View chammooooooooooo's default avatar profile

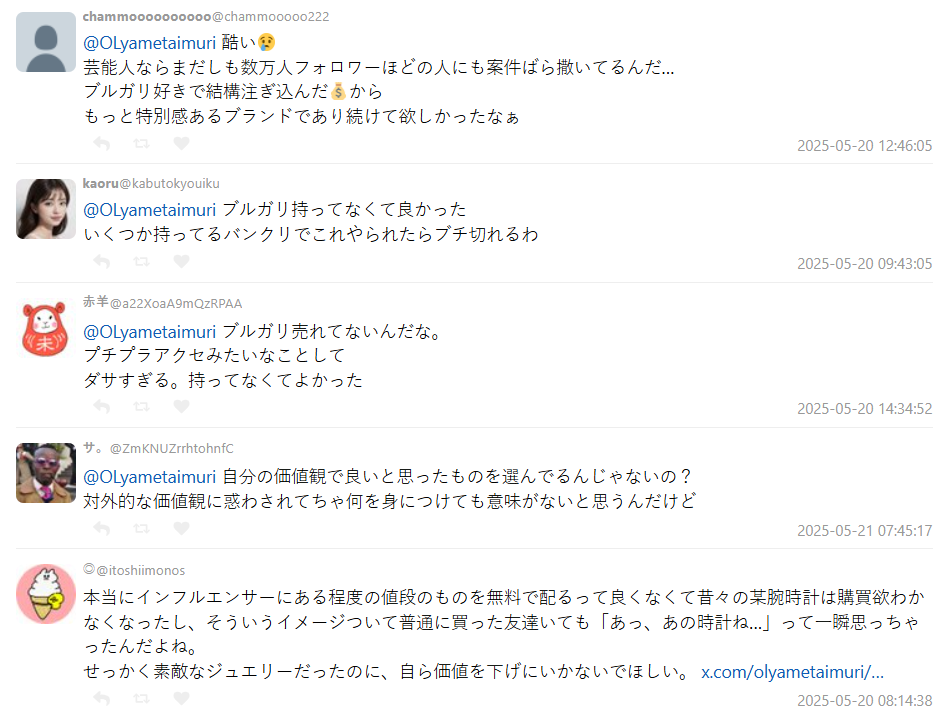[x=46, y=42]
